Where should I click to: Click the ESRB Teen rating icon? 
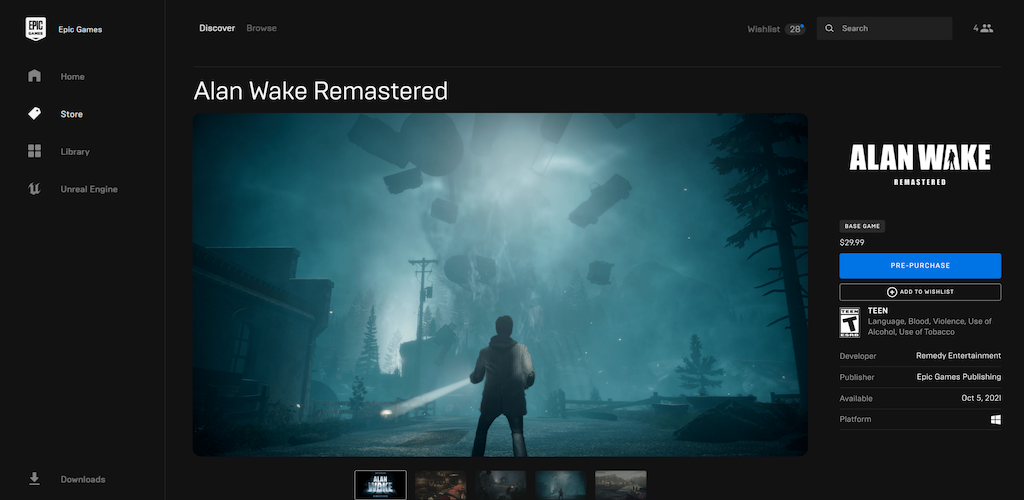pyautogui.click(x=849, y=322)
